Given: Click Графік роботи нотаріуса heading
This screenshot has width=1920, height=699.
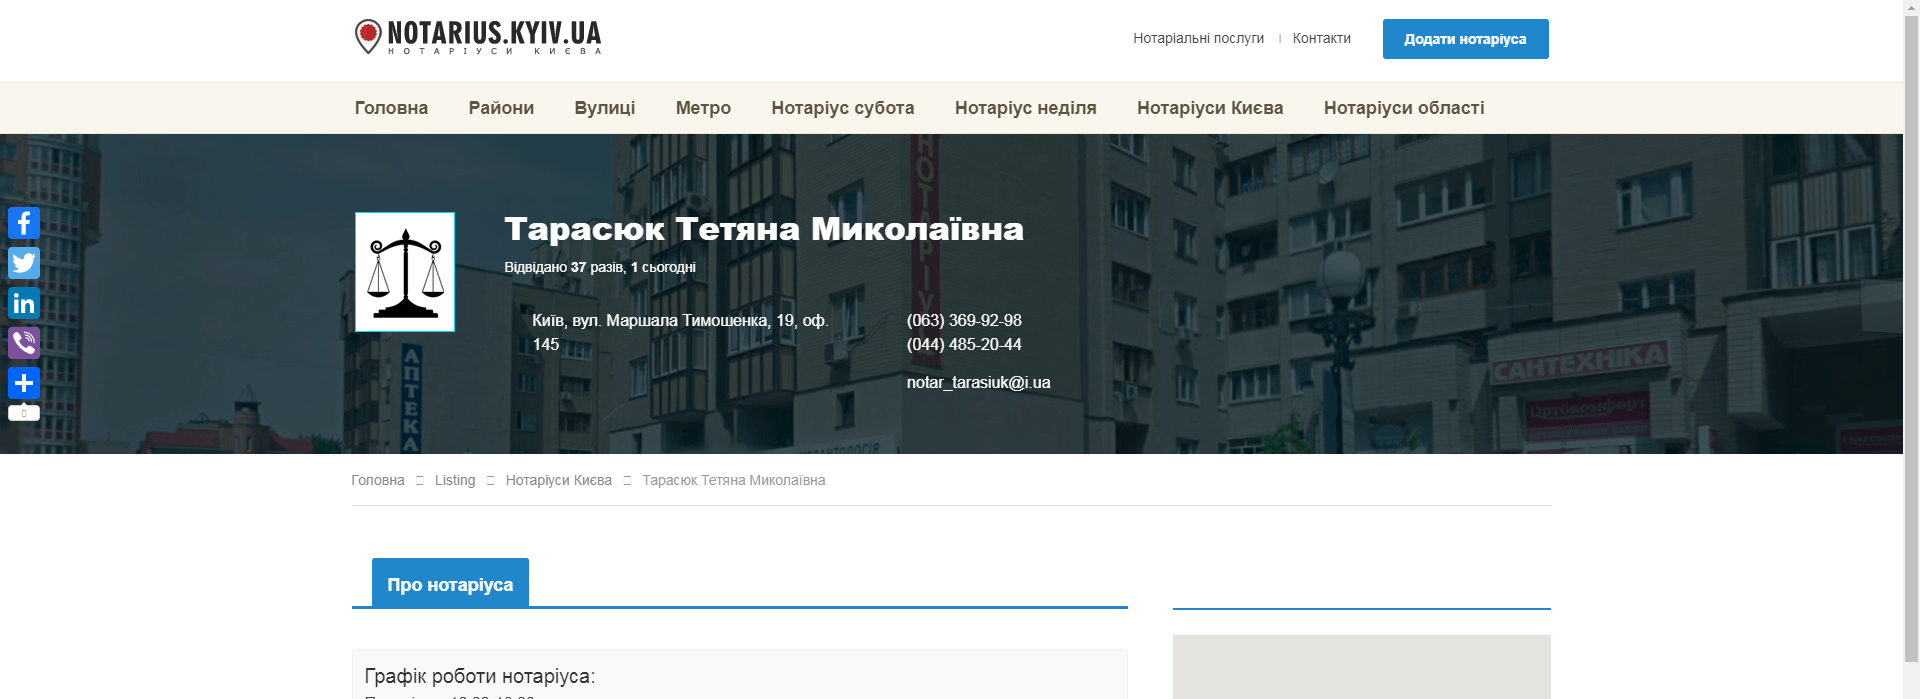Looking at the screenshot, I should click(x=480, y=676).
